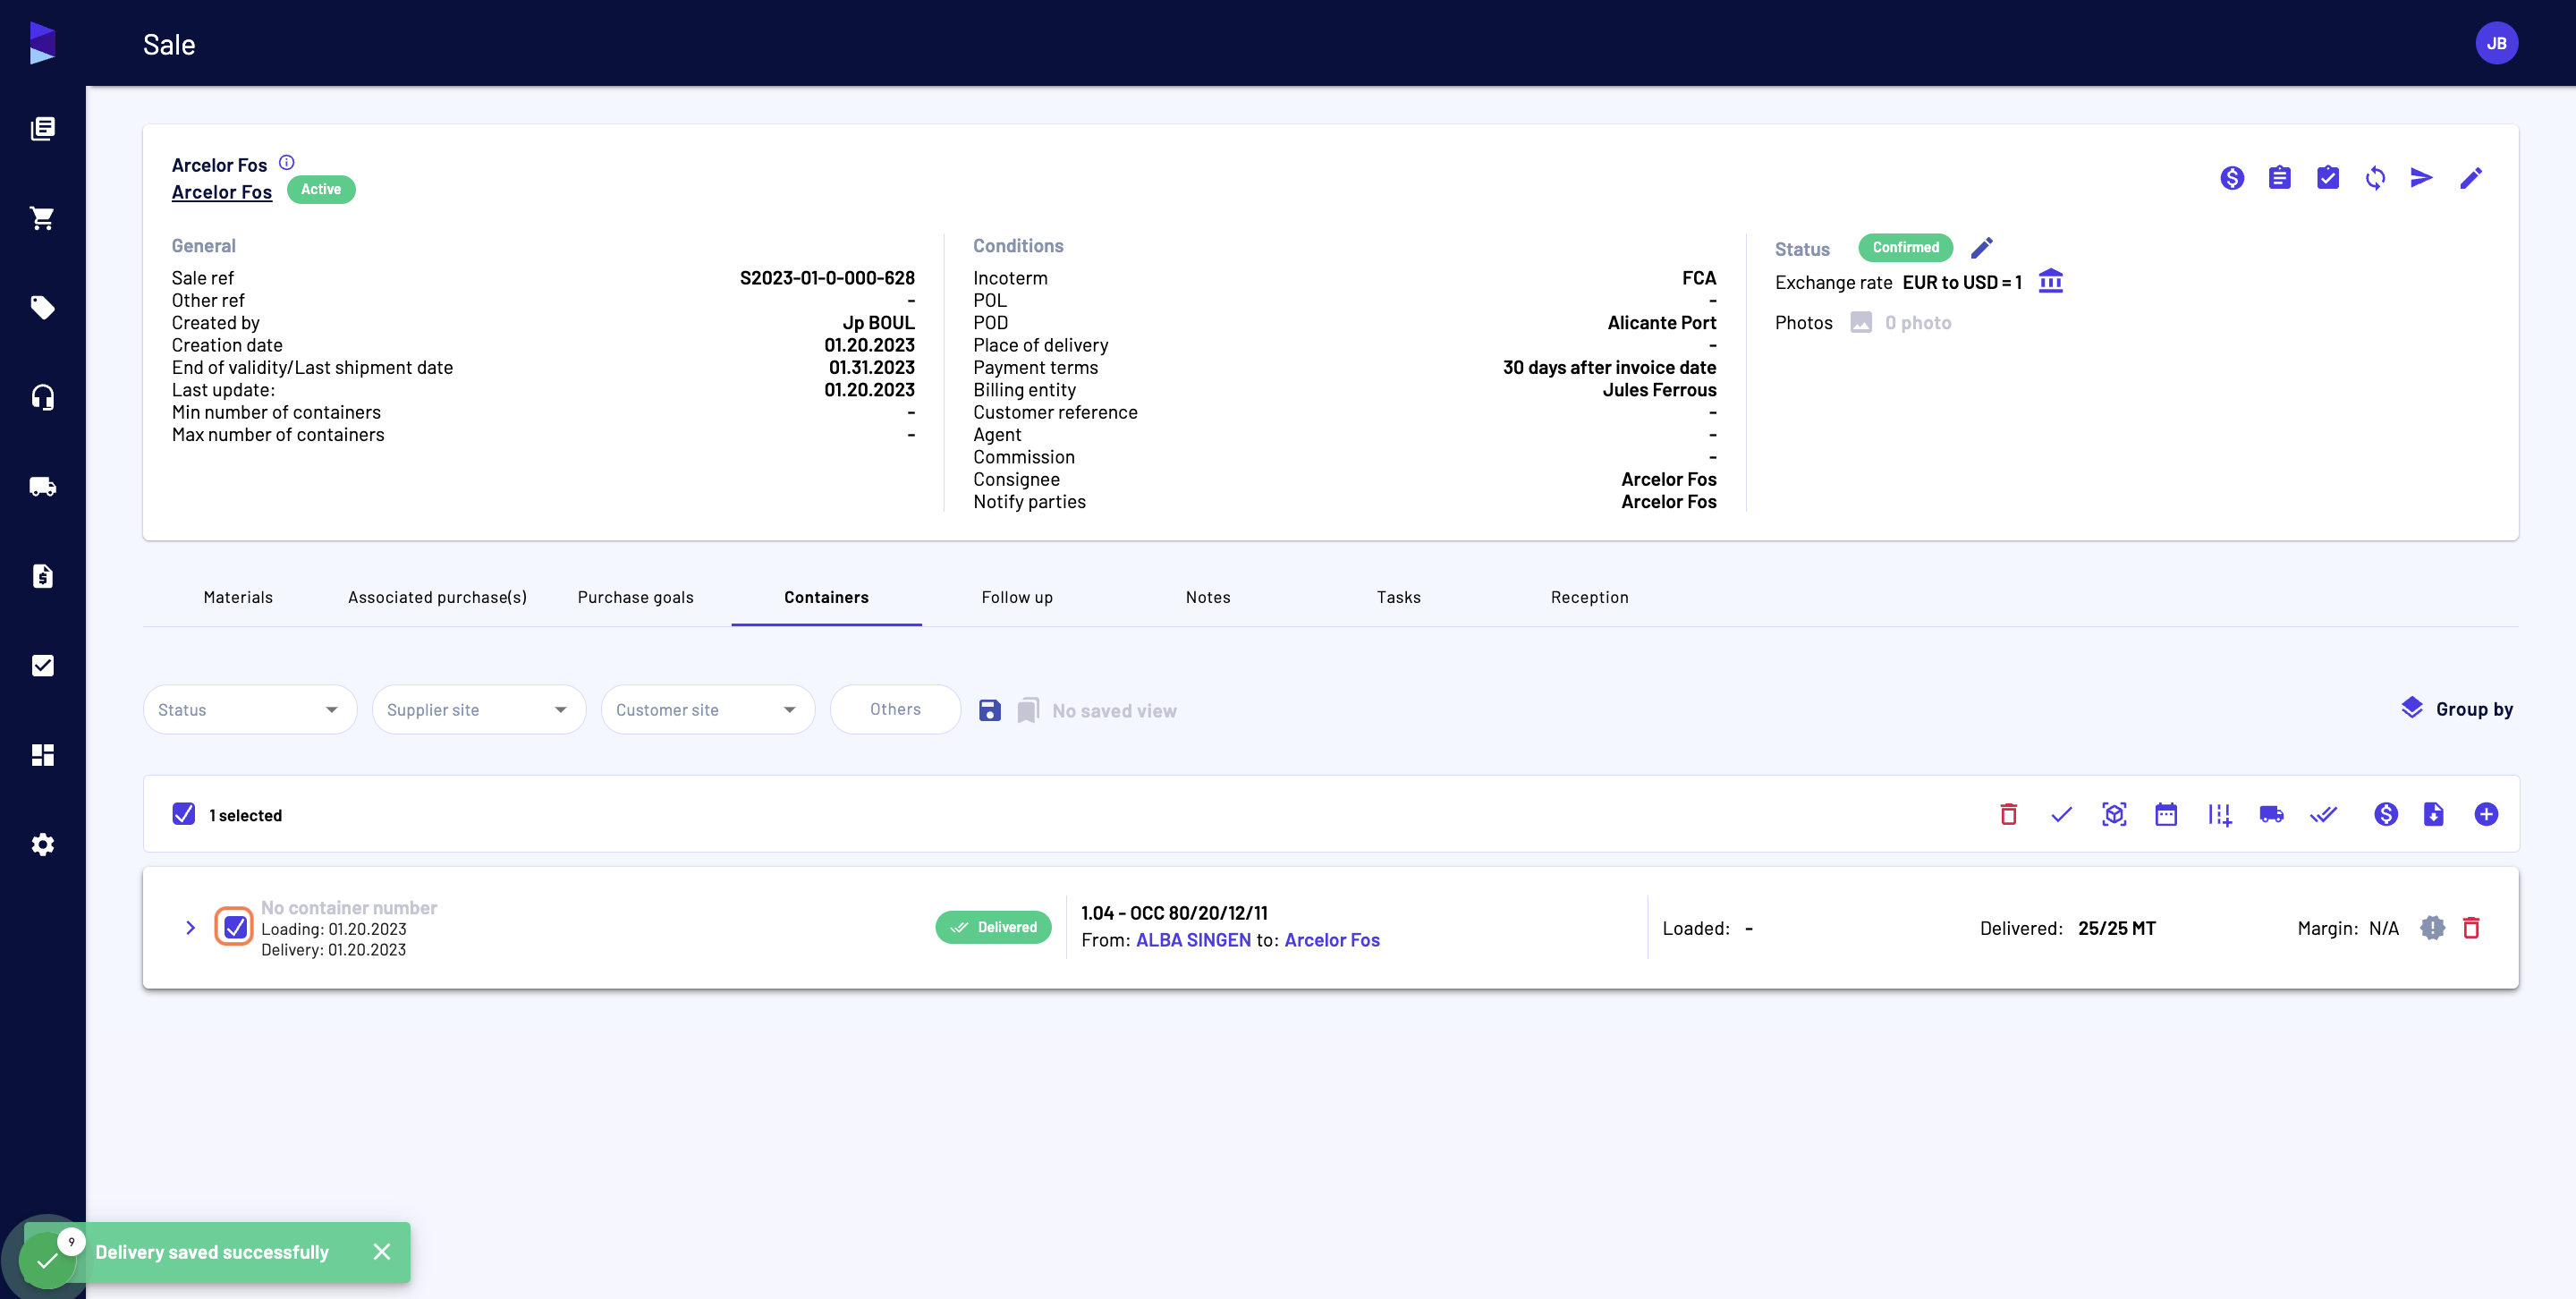Click the clipboard checkmark icon in header

point(2328,178)
